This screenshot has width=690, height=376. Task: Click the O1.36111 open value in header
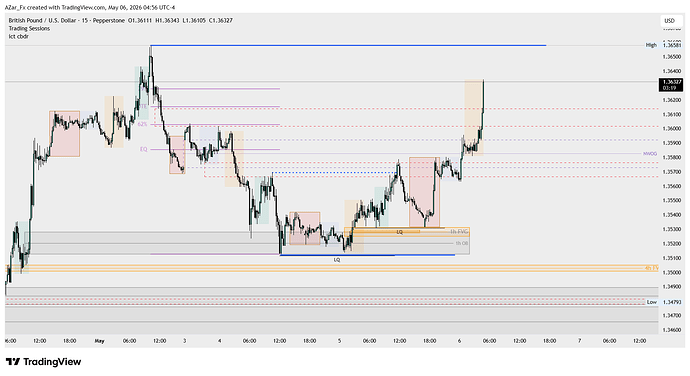pos(140,20)
